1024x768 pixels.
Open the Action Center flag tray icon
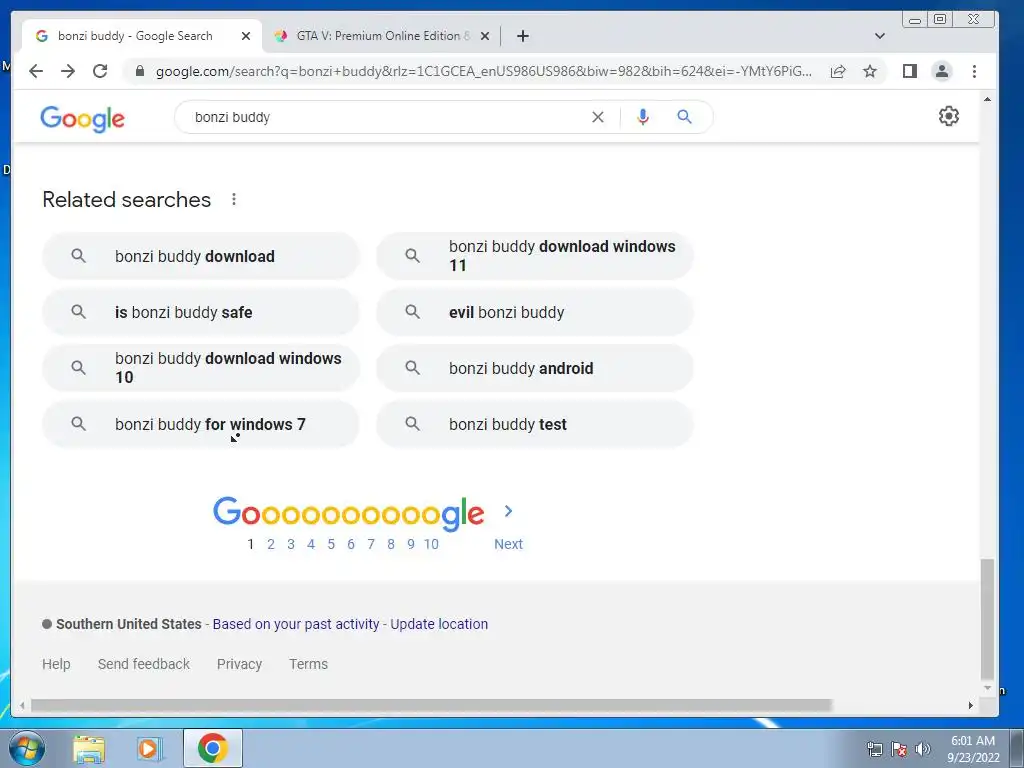(899, 749)
